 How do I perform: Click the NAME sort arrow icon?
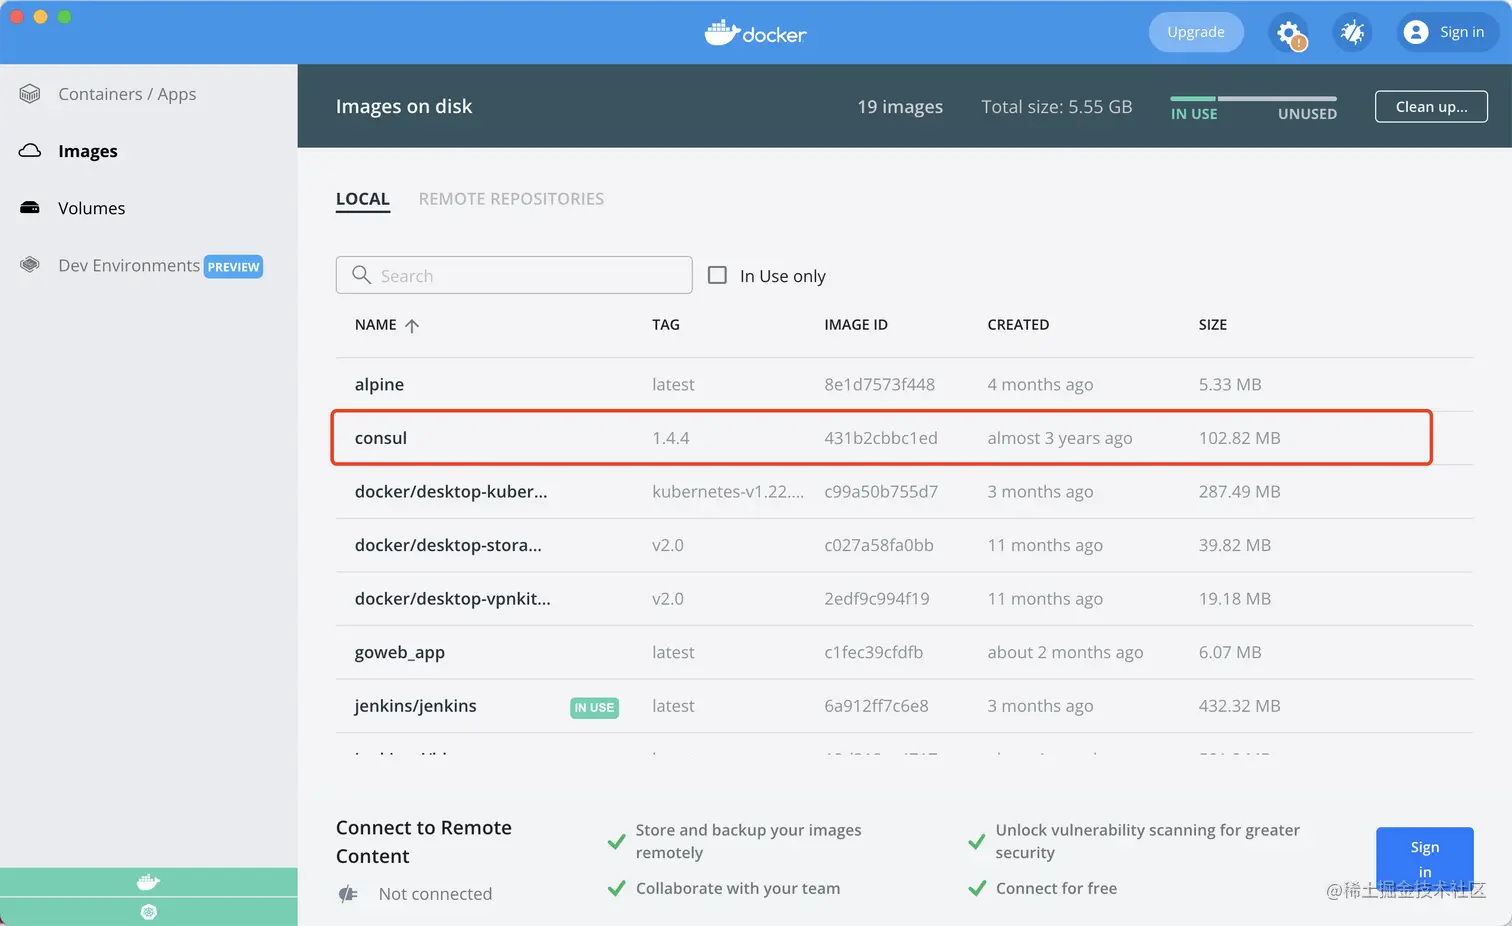(412, 325)
